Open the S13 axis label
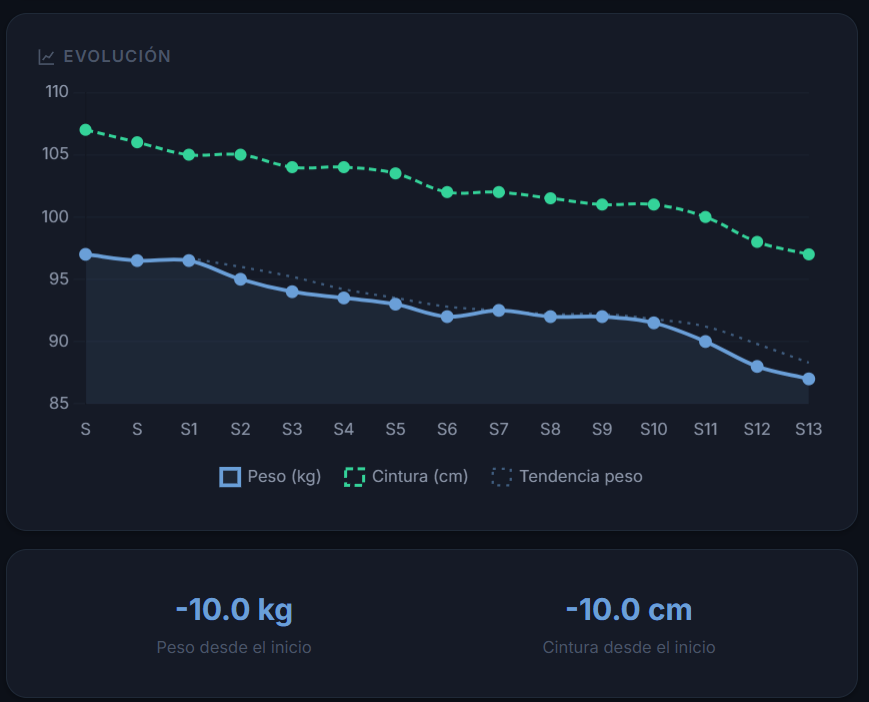Image resolution: width=869 pixels, height=702 pixels. click(x=808, y=429)
